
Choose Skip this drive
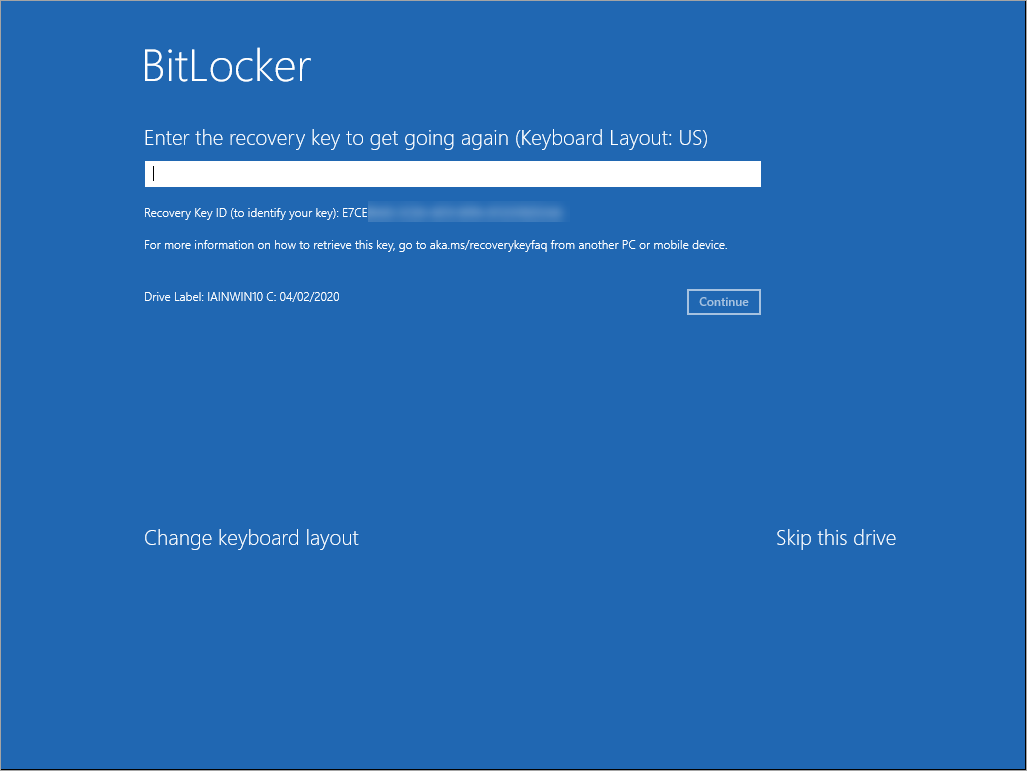coord(836,538)
